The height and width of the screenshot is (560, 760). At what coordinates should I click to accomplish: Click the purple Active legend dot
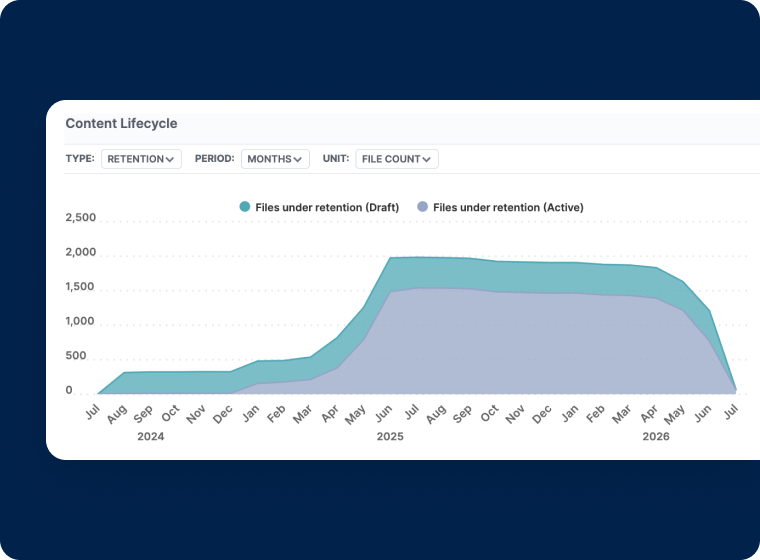[x=422, y=207]
